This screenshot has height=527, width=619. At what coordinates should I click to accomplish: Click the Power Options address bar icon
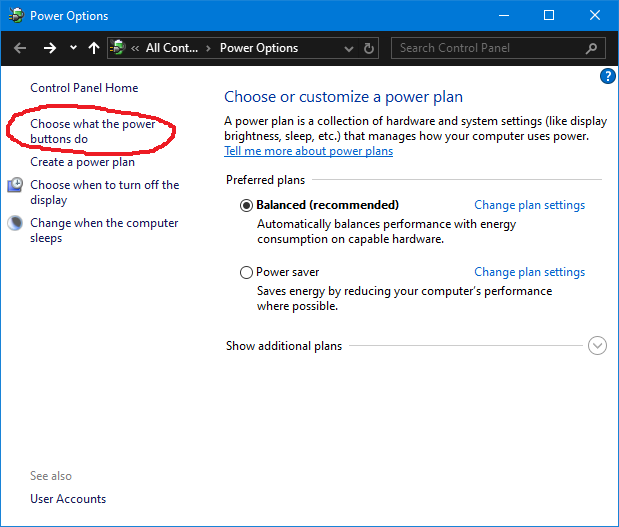click(x=117, y=47)
